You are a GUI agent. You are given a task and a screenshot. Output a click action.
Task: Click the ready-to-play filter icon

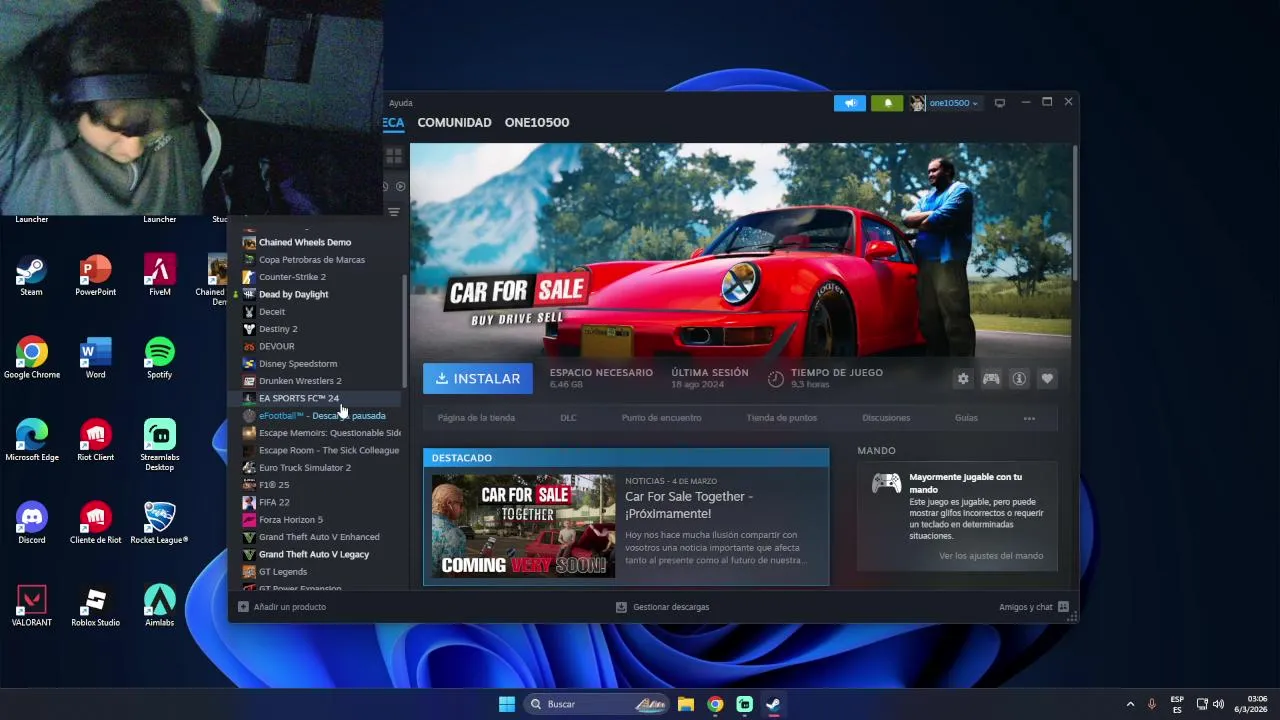[400, 186]
